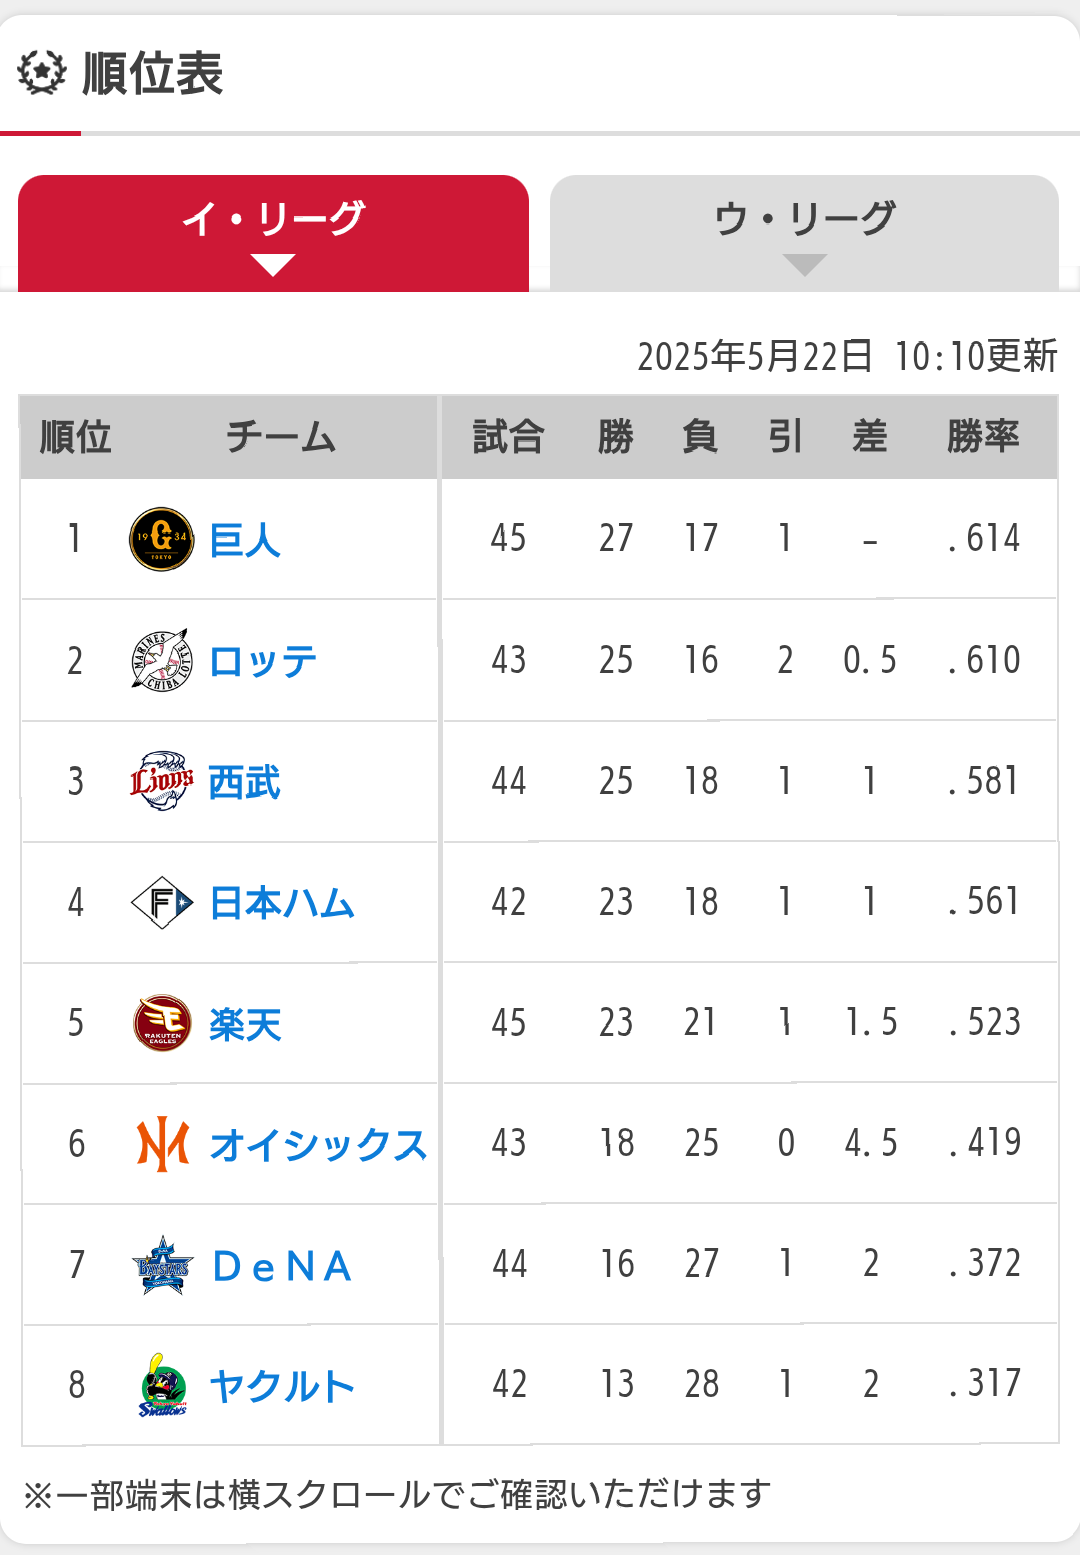This screenshot has width=1080, height=1555.
Task: Open the ヤクルト team link
Action: click(282, 1387)
